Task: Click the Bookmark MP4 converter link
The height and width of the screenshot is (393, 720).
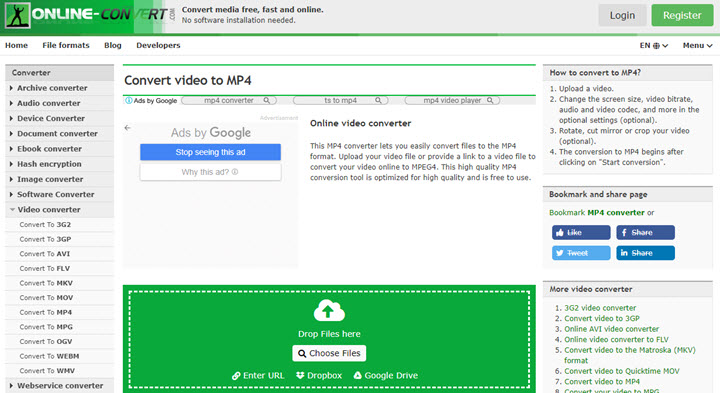Action: [x=597, y=213]
